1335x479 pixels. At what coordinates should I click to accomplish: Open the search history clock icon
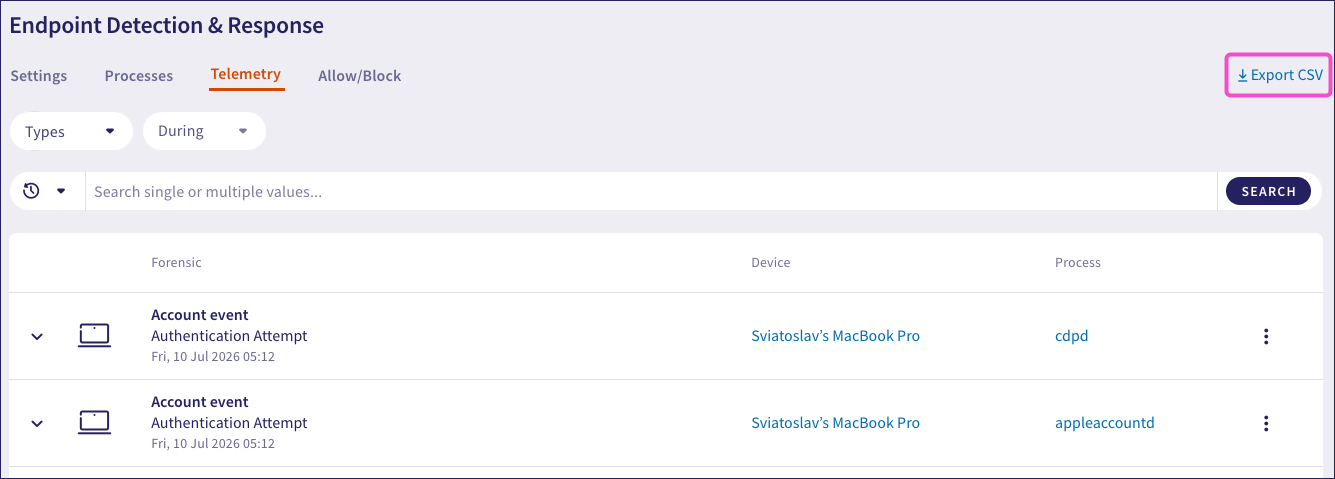click(x=31, y=191)
